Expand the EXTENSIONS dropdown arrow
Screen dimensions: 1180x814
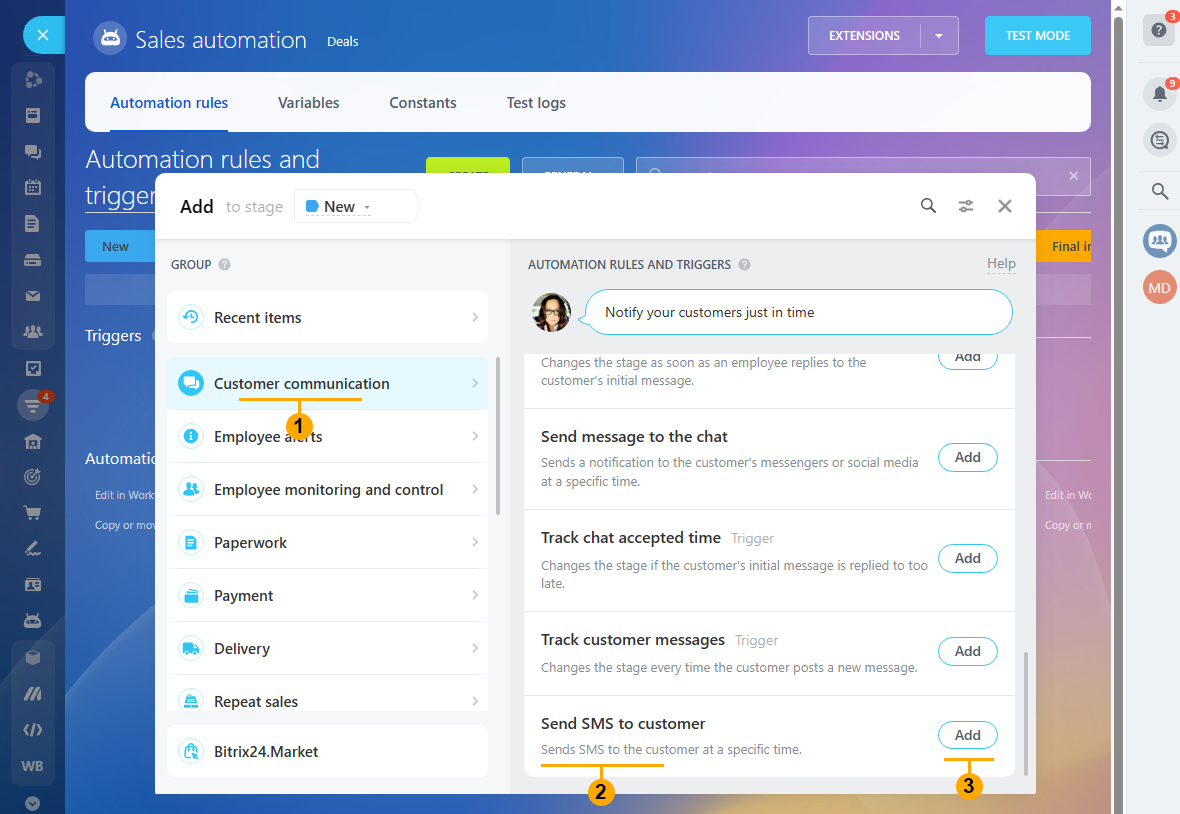(938, 35)
